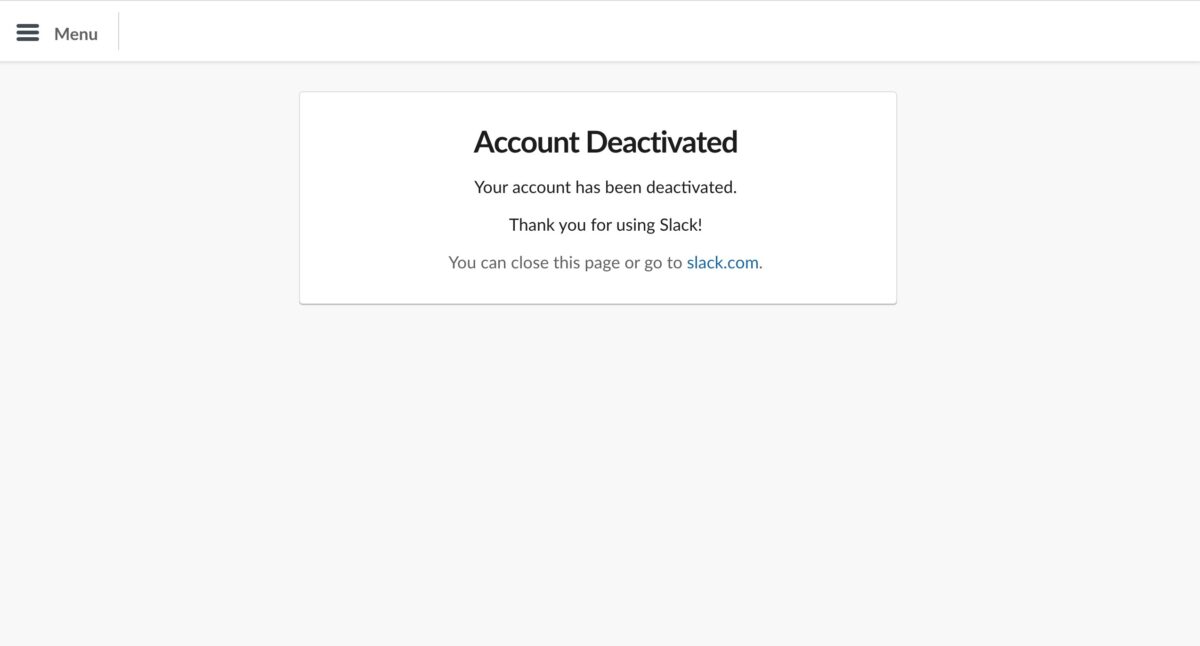Image resolution: width=1200 pixels, height=646 pixels.
Task: Click the Menu label in header
Action: click(76, 34)
